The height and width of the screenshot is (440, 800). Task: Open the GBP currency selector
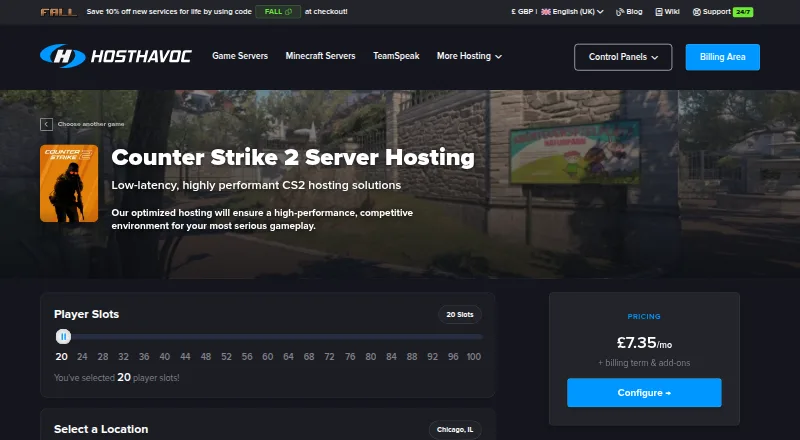522,12
